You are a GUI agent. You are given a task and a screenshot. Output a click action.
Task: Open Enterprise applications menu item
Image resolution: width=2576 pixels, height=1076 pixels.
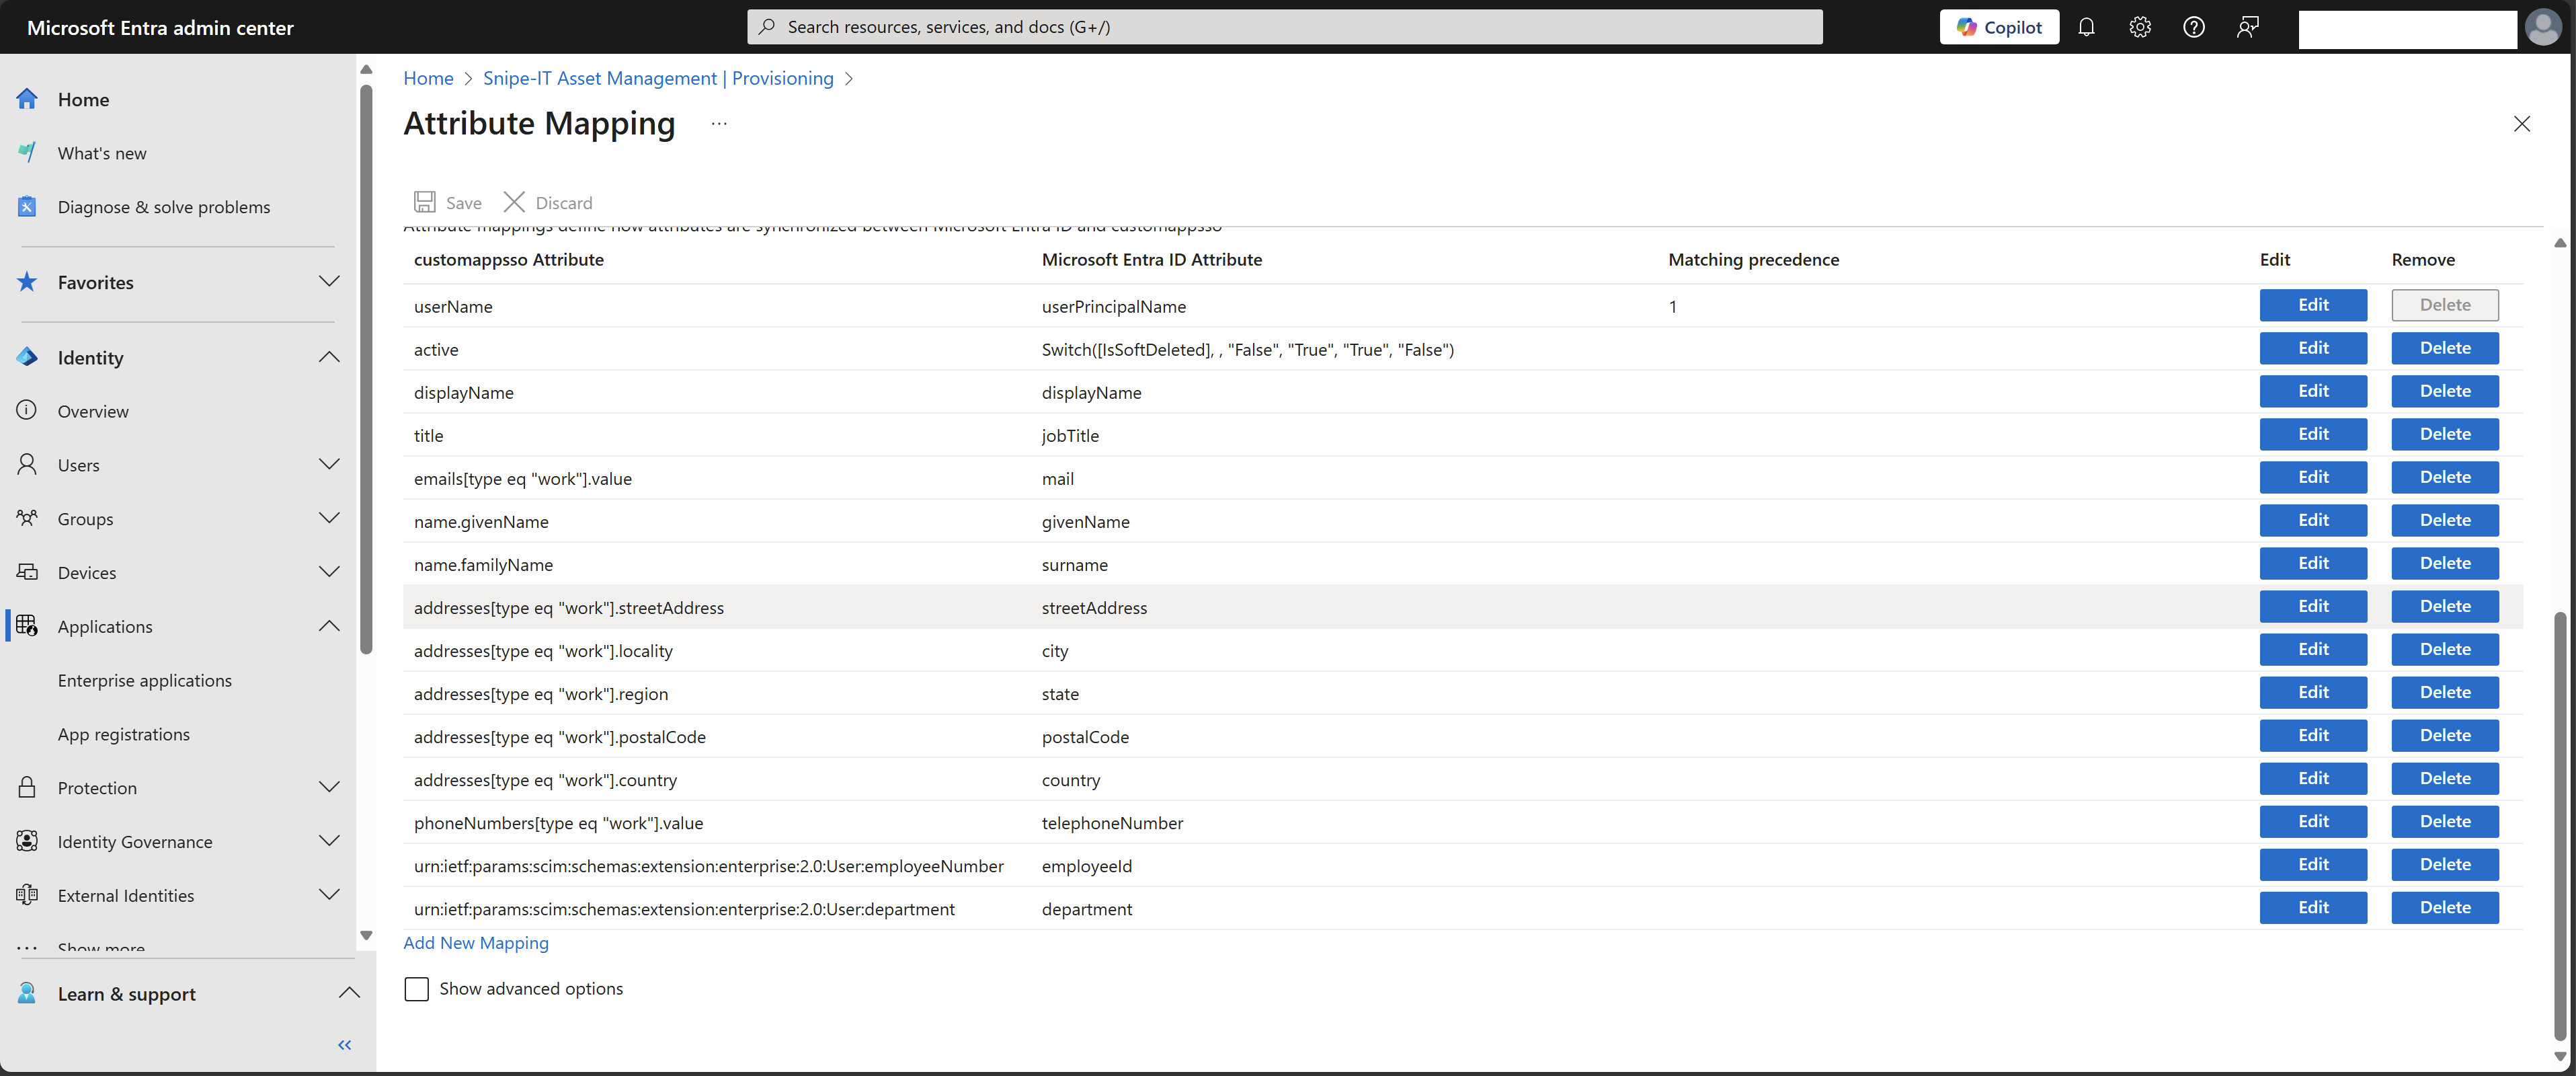coord(145,680)
